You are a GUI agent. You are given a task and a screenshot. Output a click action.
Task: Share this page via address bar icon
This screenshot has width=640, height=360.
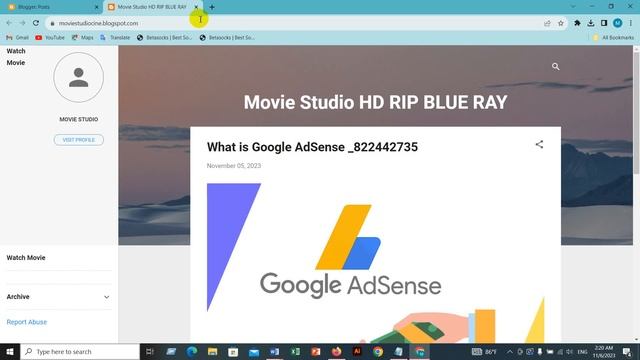pyautogui.click(x=547, y=23)
